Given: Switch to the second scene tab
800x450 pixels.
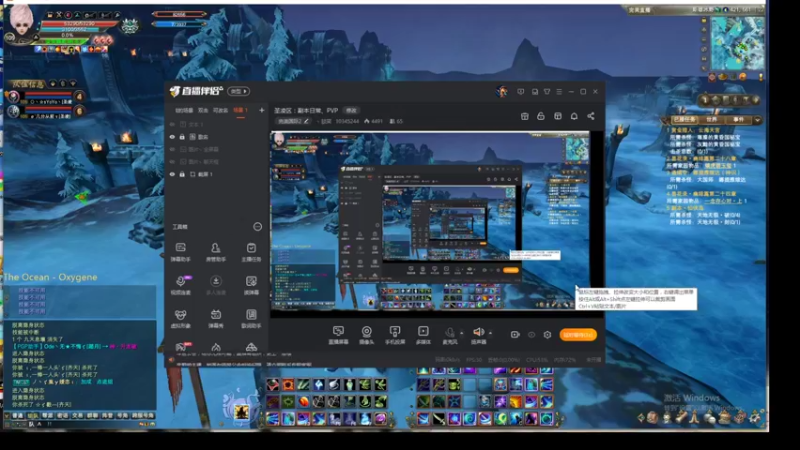Looking at the screenshot, I should point(203,110).
